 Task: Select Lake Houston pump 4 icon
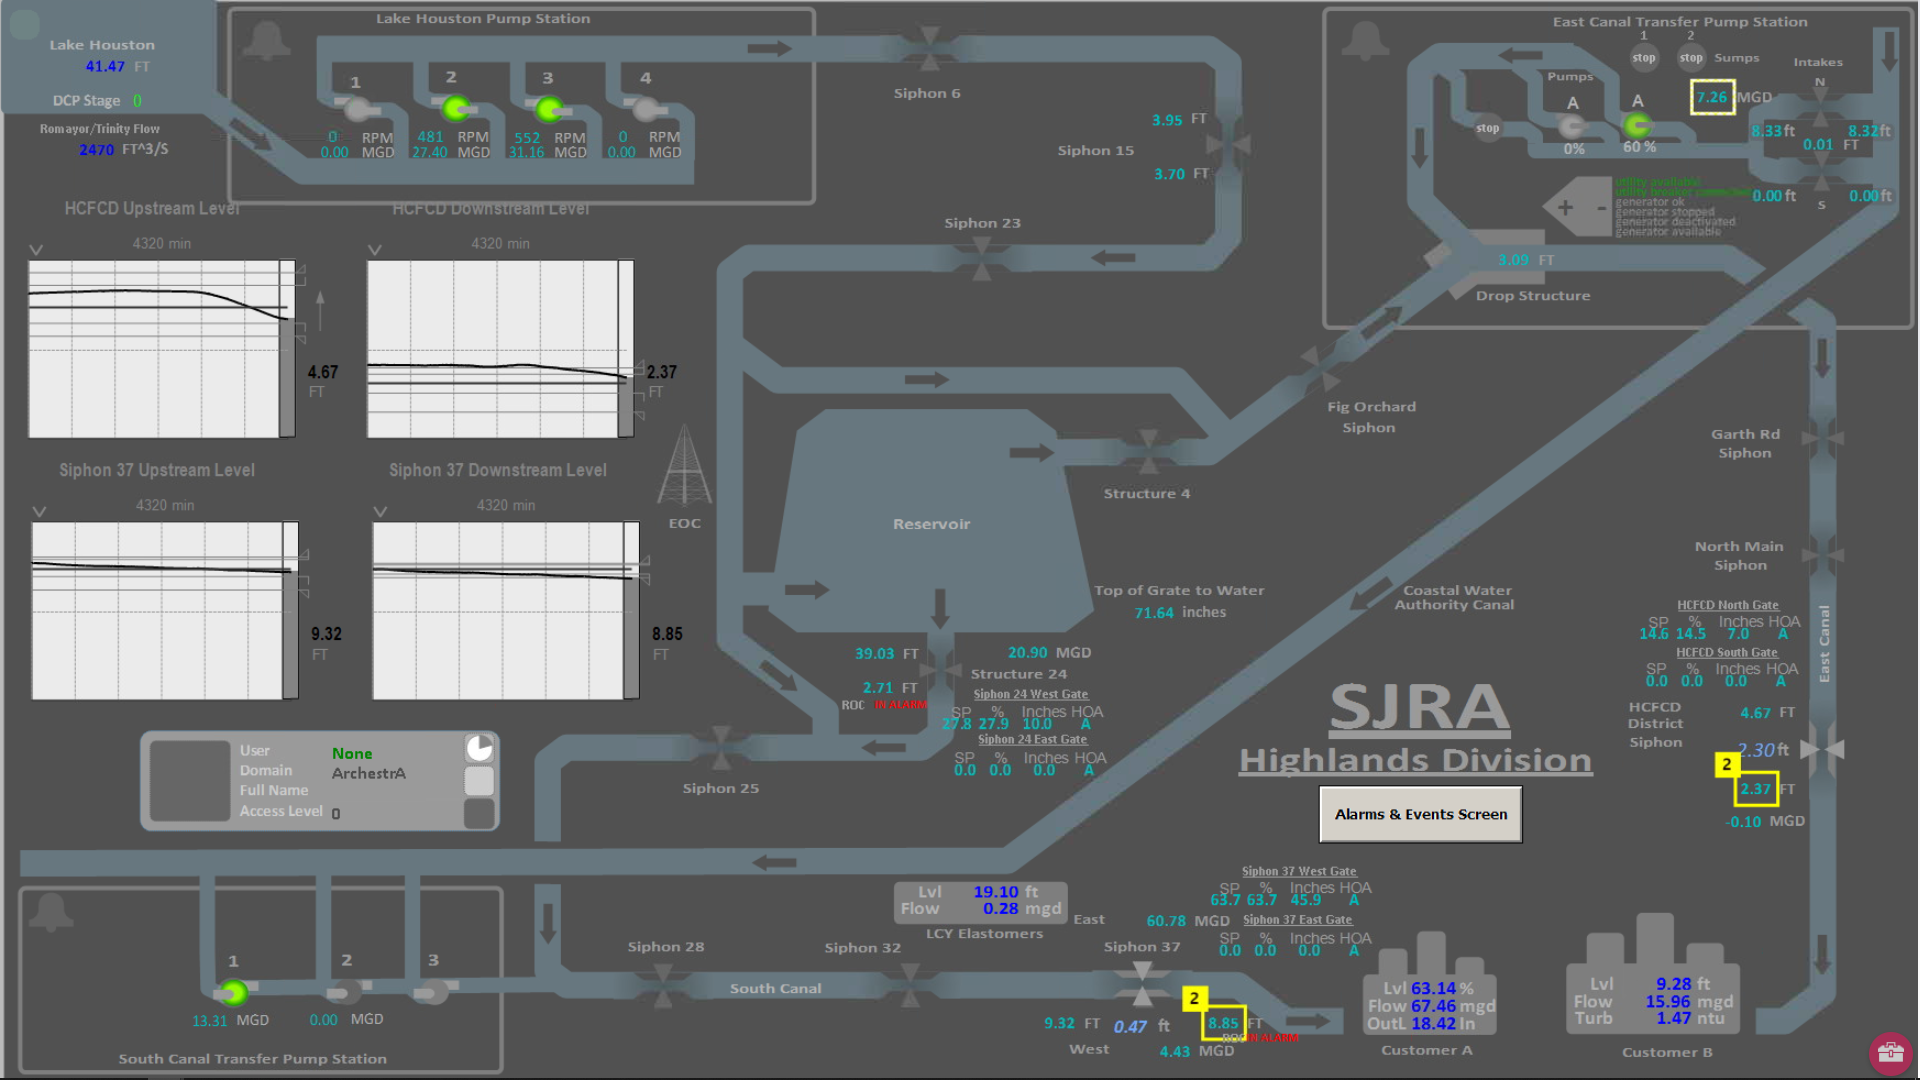[x=646, y=108]
